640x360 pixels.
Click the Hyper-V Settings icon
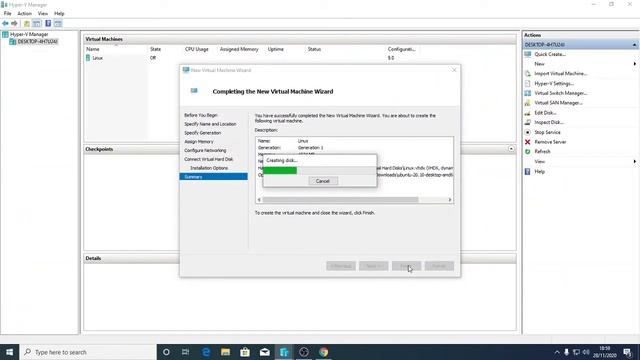[x=527, y=84]
